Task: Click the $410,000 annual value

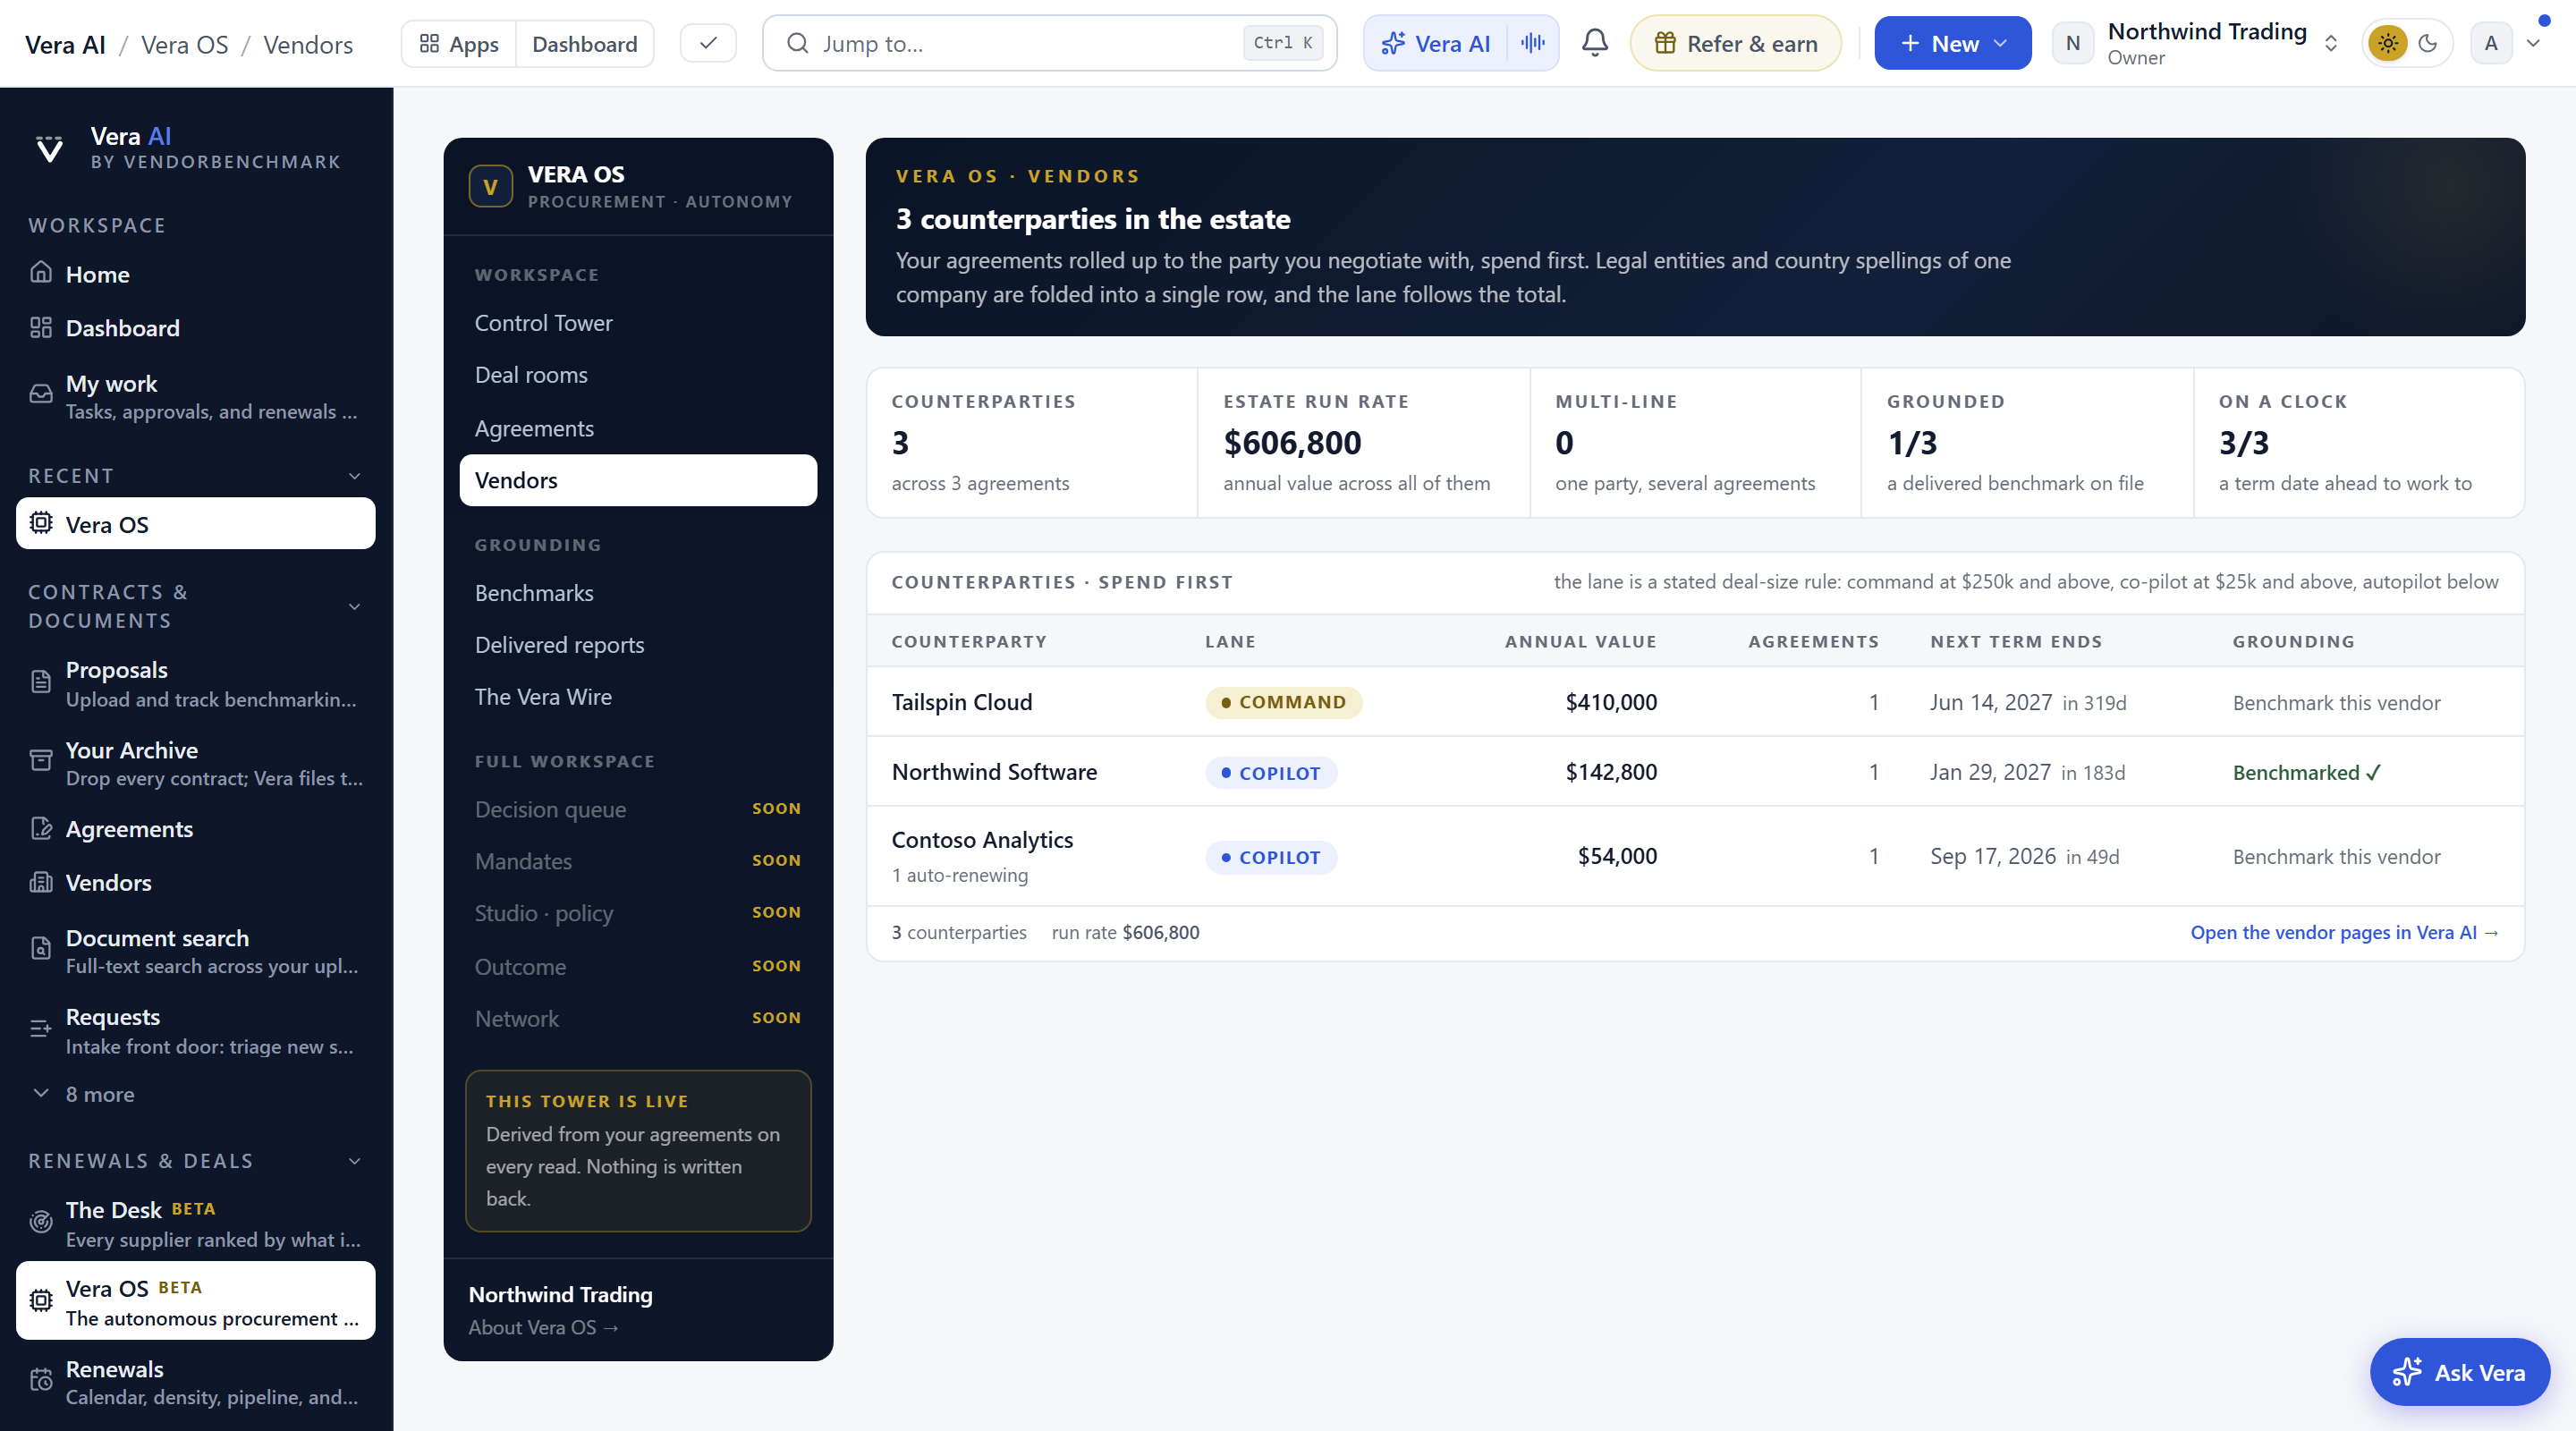Action: tap(1611, 702)
